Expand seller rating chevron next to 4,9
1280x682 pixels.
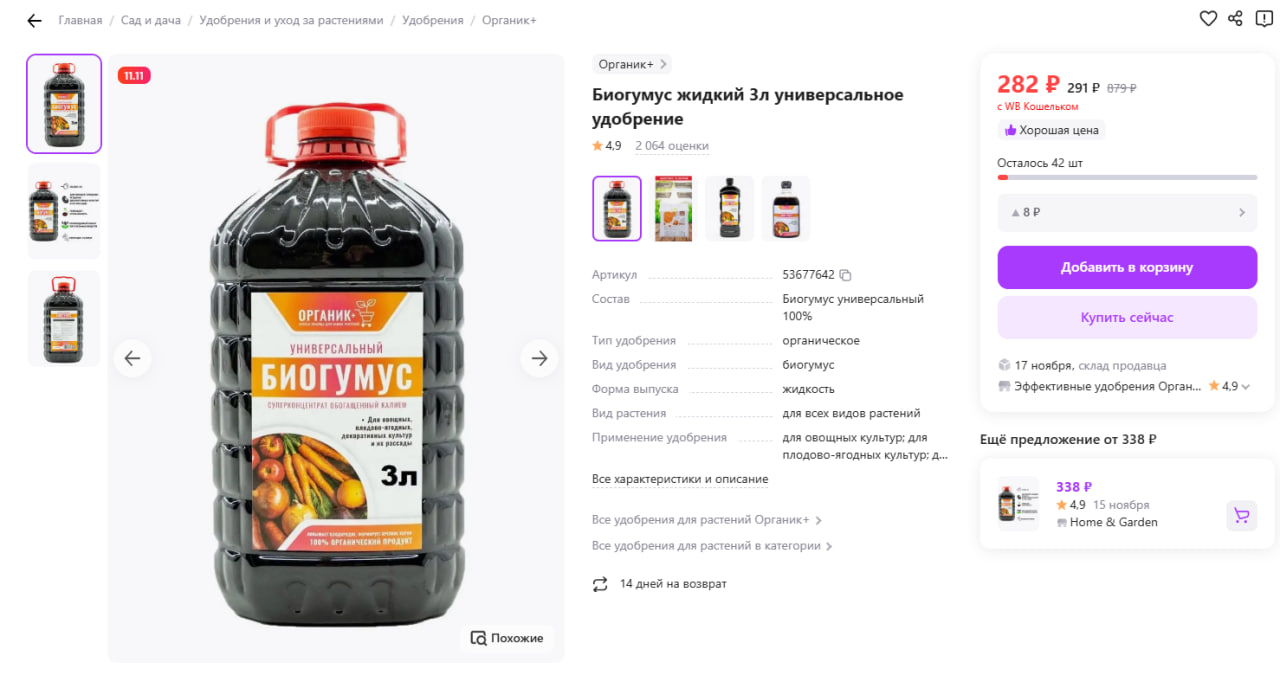1246,387
